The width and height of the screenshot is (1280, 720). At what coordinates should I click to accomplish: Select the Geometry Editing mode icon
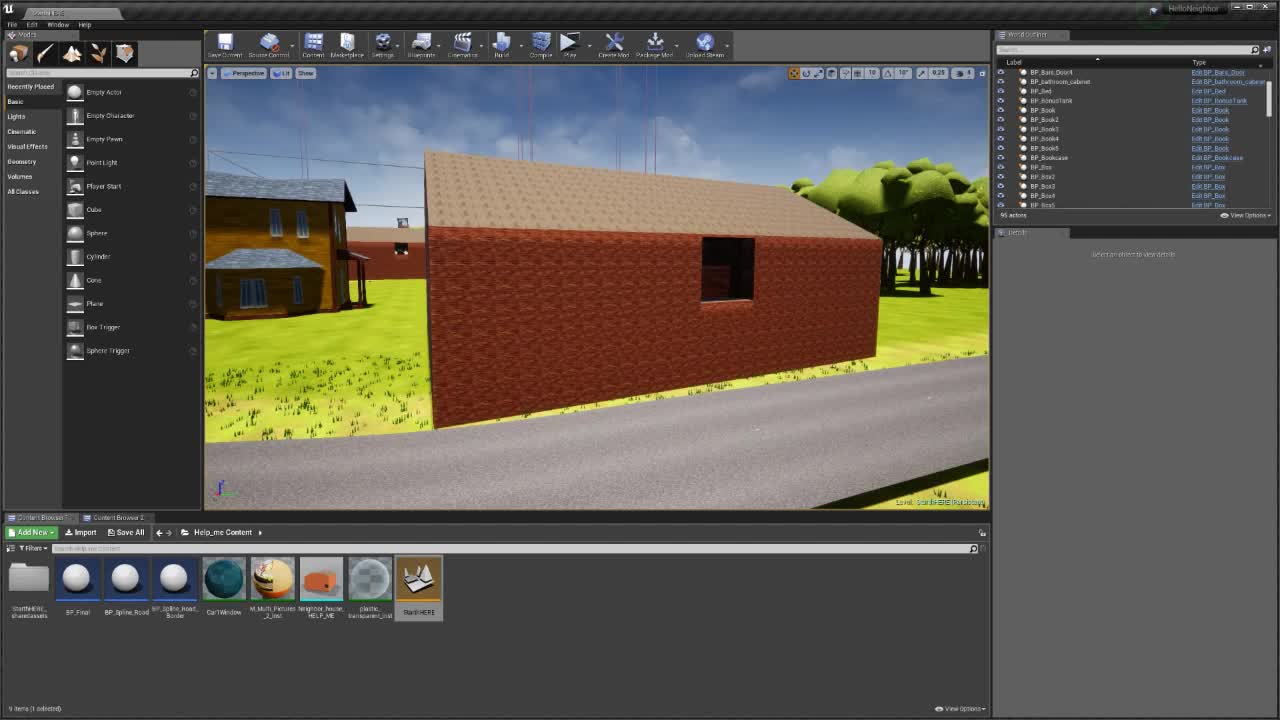click(125, 53)
